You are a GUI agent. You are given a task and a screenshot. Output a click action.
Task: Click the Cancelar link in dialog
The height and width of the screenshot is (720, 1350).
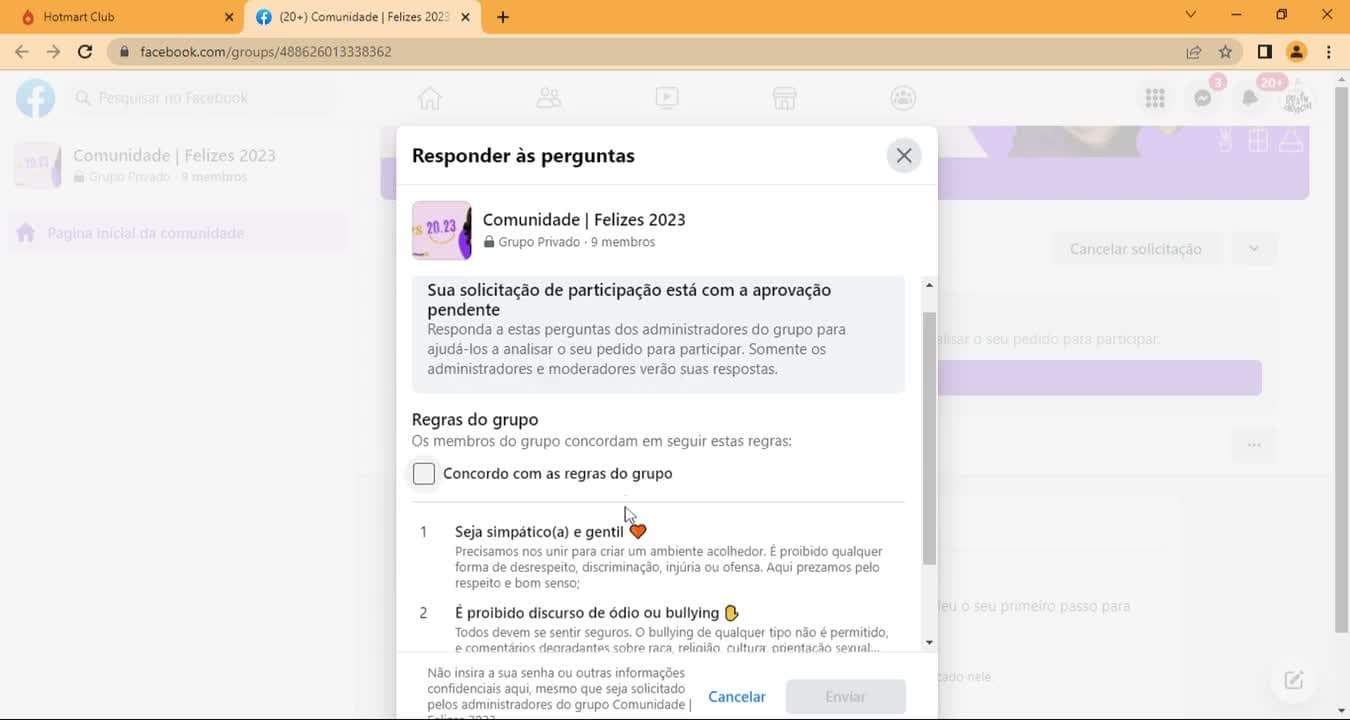click(x=737, y=697)
